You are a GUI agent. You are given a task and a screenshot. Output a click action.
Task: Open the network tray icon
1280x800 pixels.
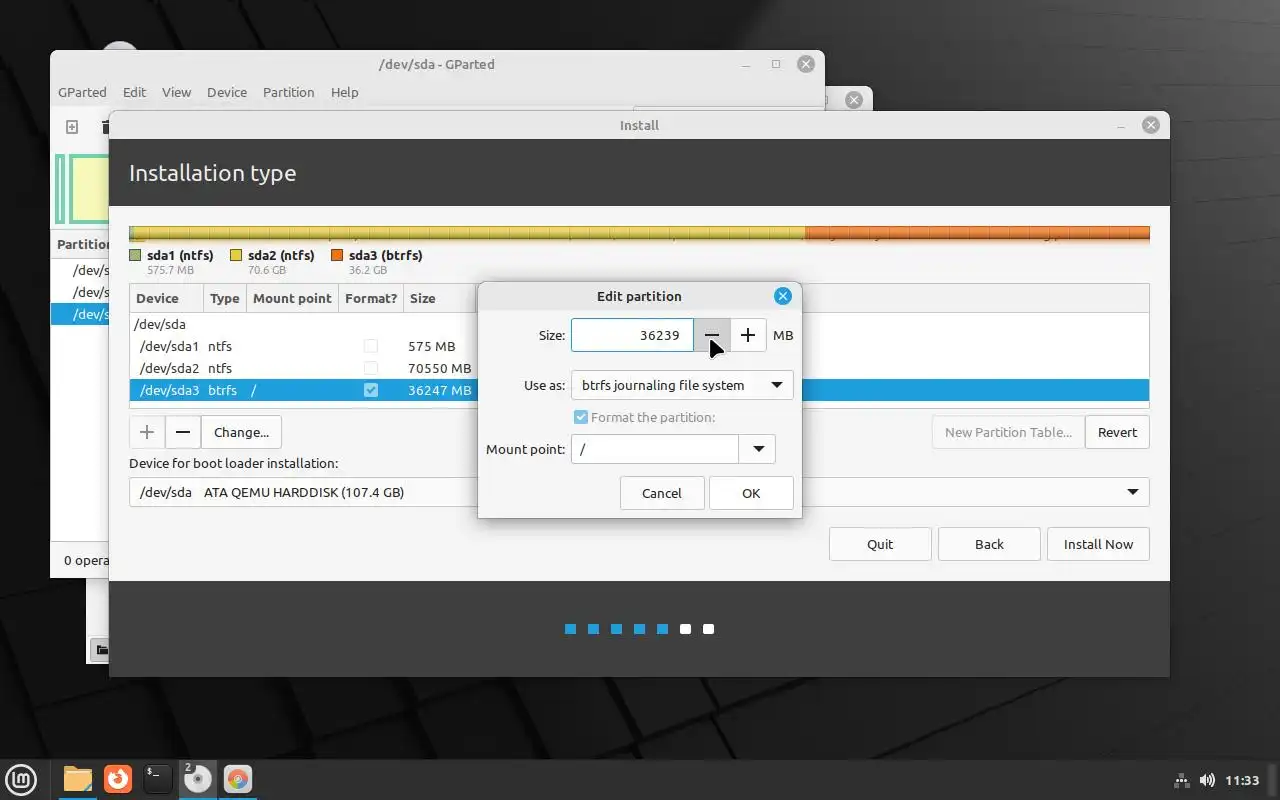click(1181, 780)
